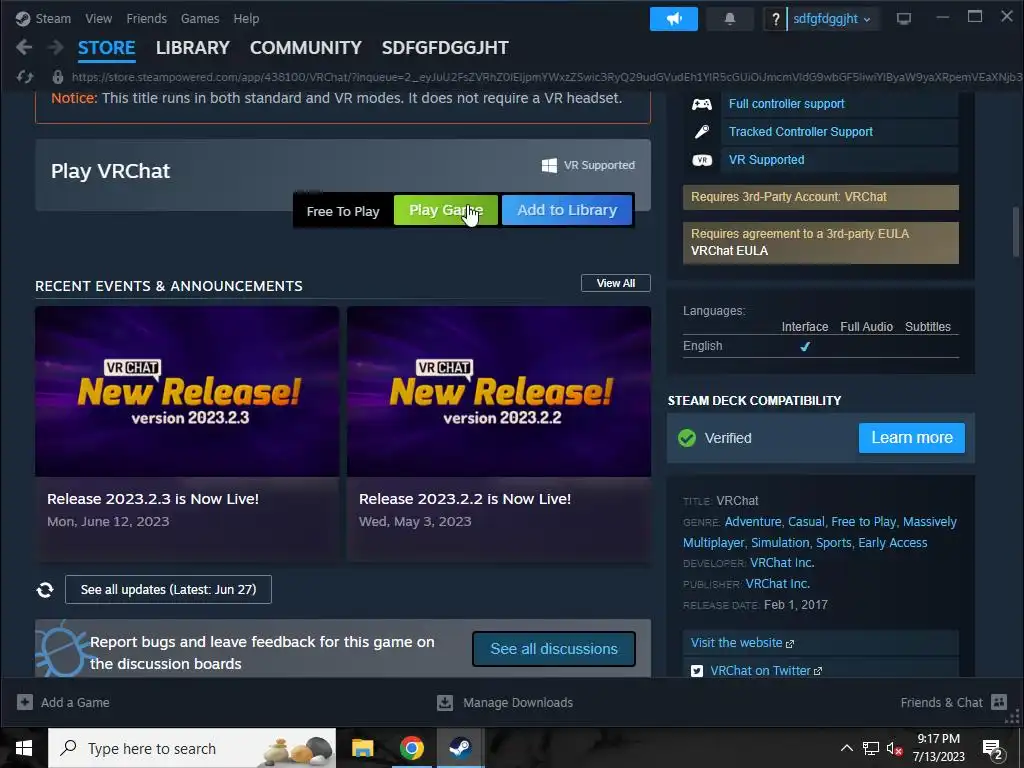The width and height of the screenshot is (1024, 768).
Task: Open the VR Supported feature link
Action: point(767,160)
